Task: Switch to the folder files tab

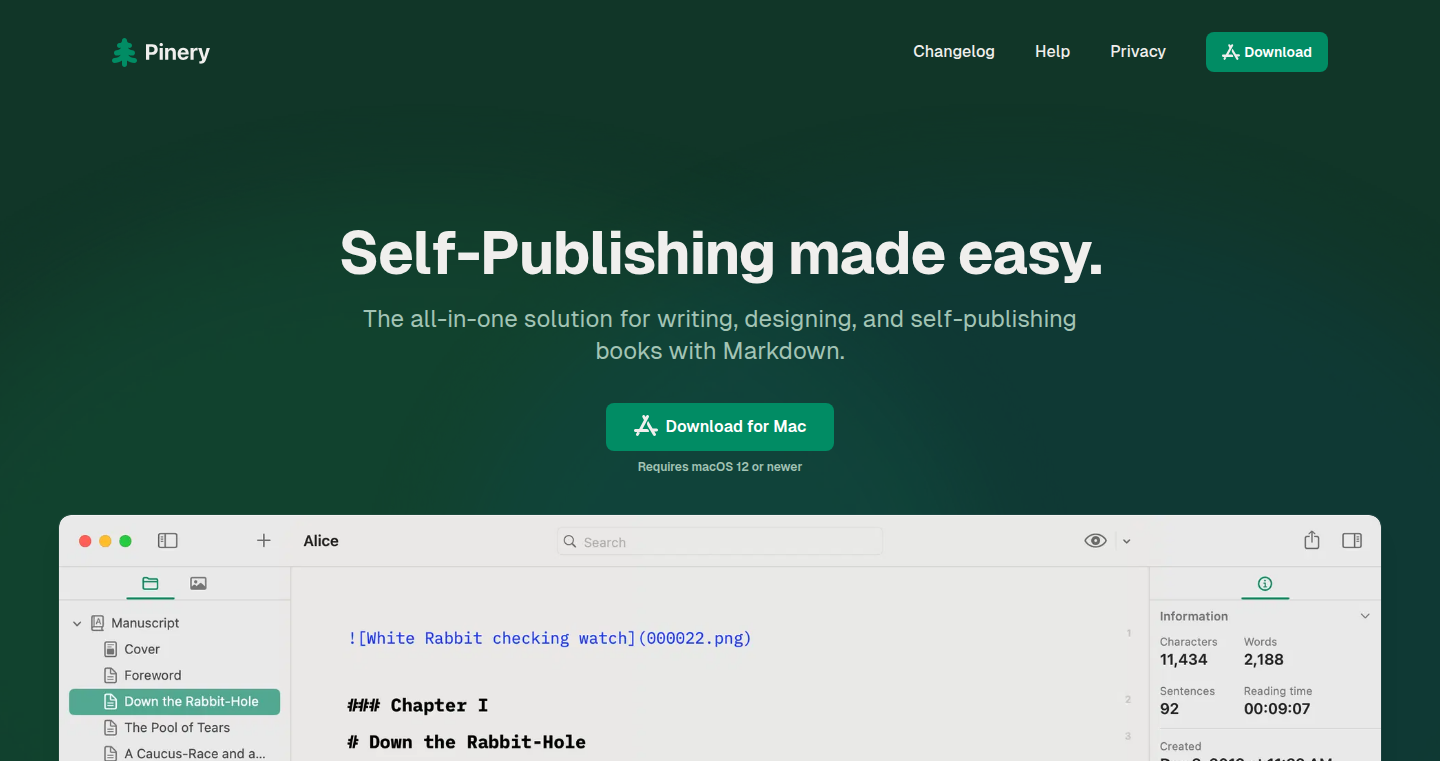Action: pos(150,583)
